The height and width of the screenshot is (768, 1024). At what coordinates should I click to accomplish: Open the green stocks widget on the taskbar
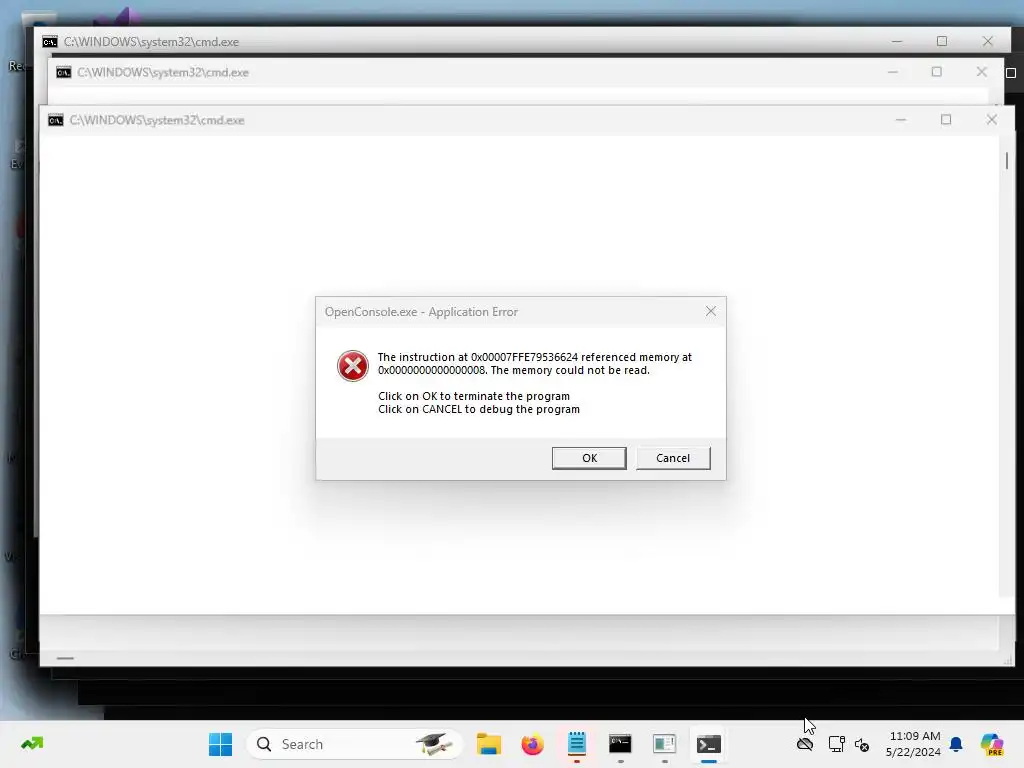[32, 743]
